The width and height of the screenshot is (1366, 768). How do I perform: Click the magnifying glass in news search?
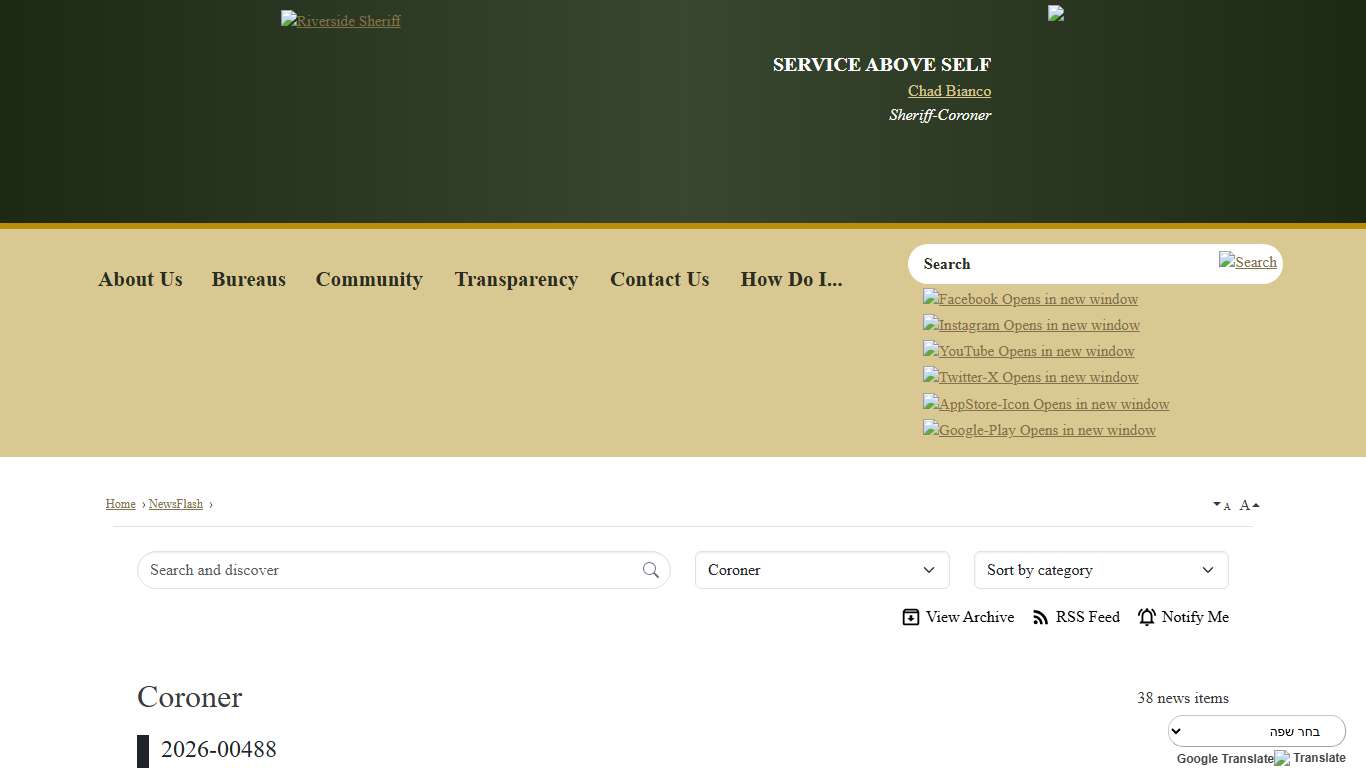tap(651, 570)
